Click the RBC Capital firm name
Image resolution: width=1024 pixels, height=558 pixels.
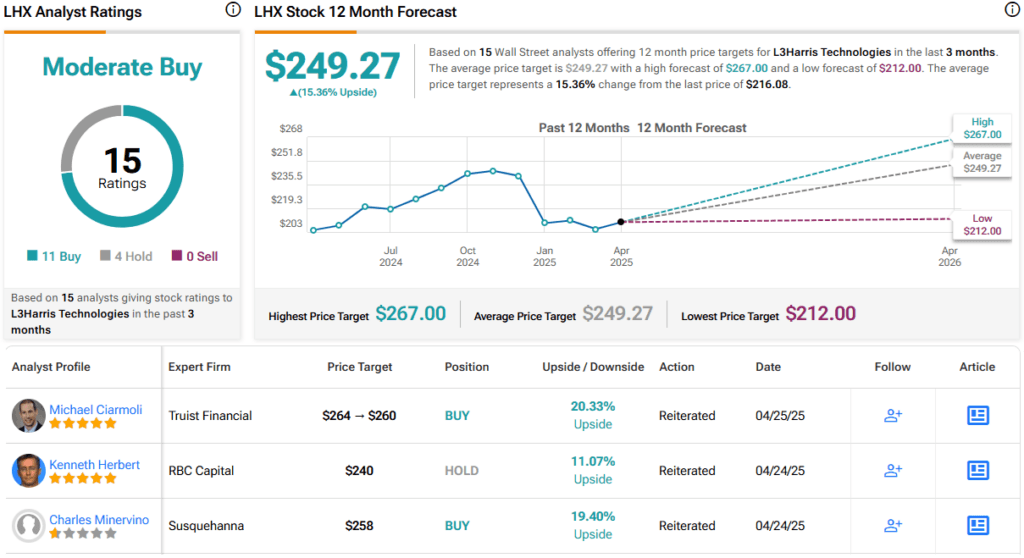coord(201,470)
